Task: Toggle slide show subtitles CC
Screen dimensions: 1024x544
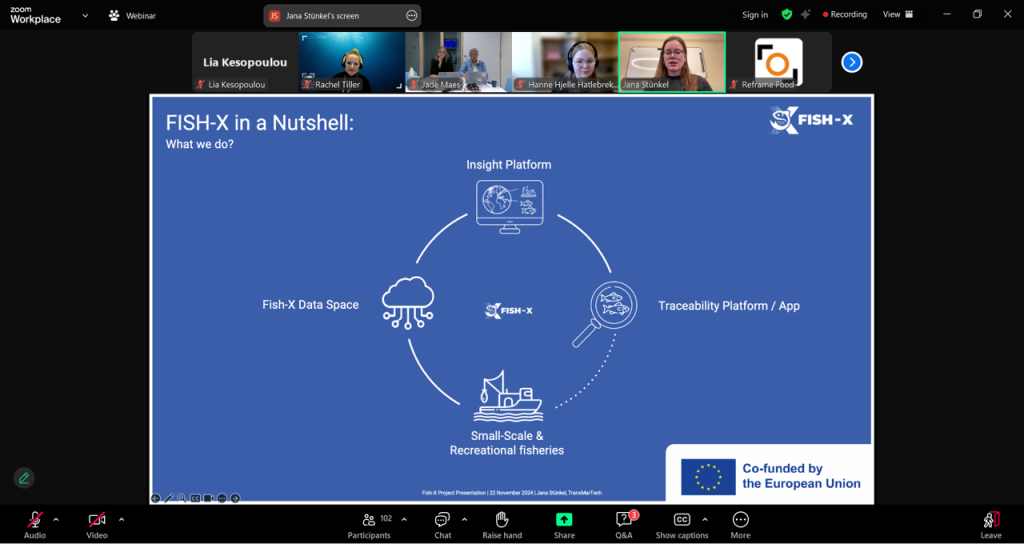Action: pos(195,498)
